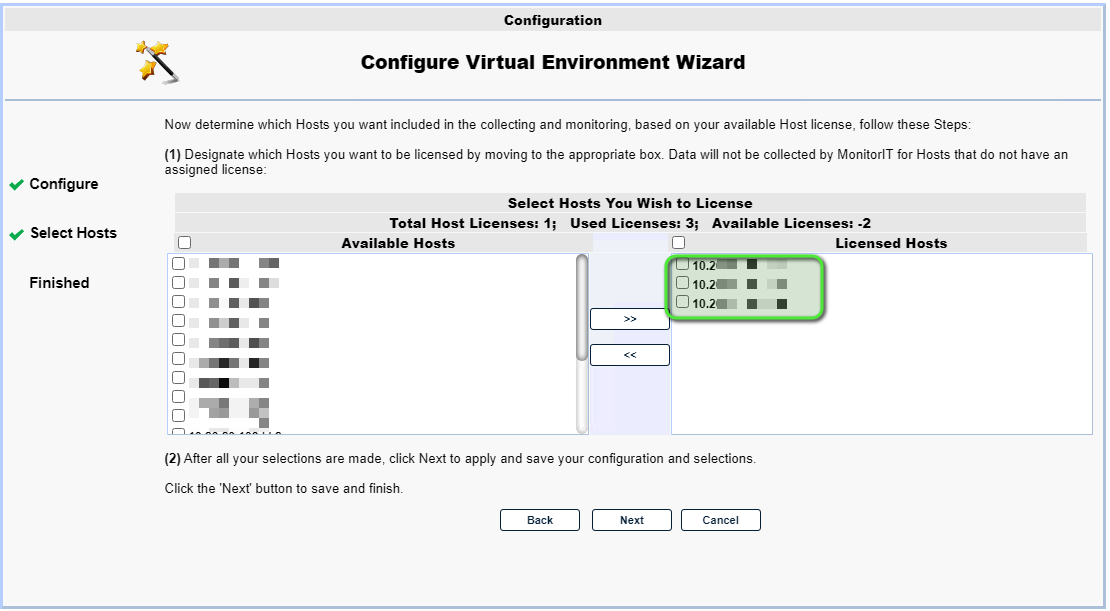Check the second host in Licensed Hosts
Screen dimensions: 1110x611
(x=682, y=283)
